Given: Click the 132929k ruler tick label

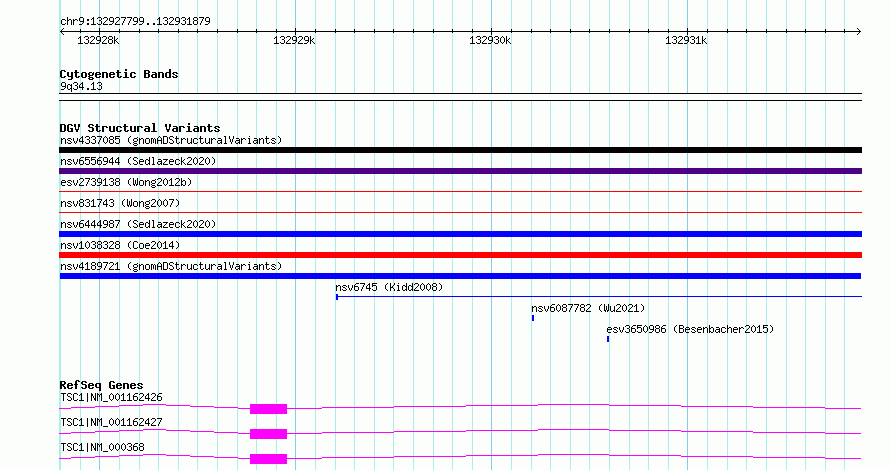Looking at the screenshot, I should (x=294, y=40).
